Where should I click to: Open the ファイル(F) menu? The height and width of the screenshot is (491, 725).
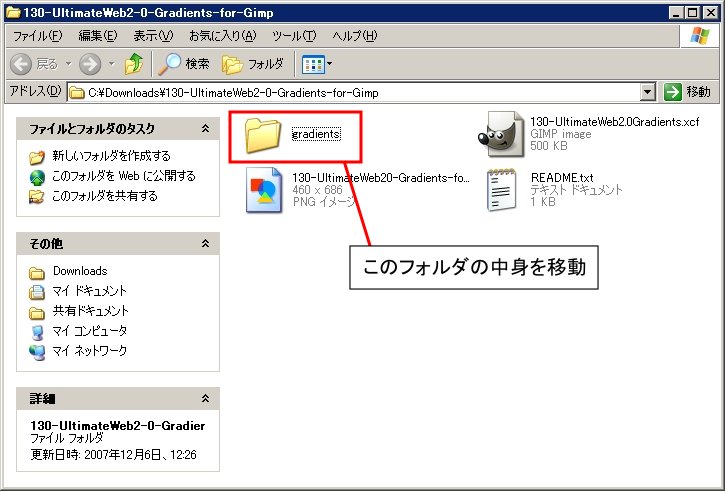(x=37, y=36)
